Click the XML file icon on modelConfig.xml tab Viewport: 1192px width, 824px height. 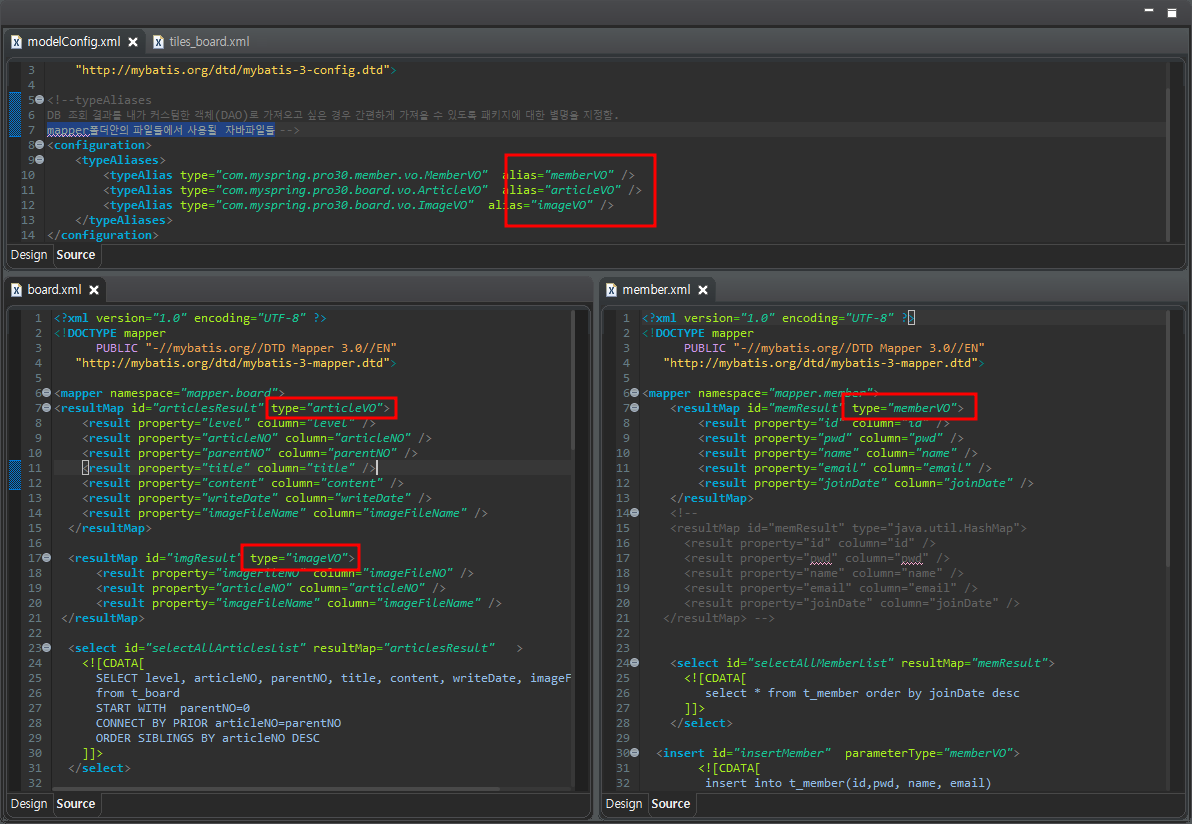pos(16,42)
